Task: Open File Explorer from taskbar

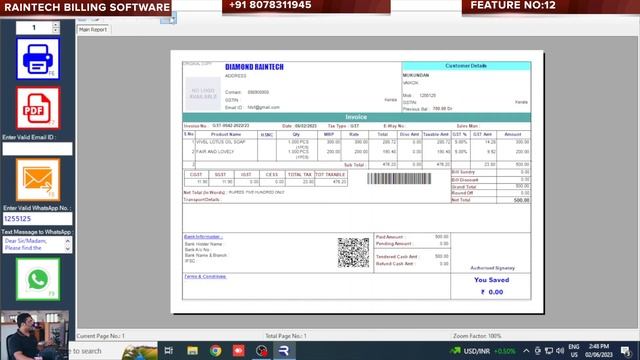Action: (192, 351)
